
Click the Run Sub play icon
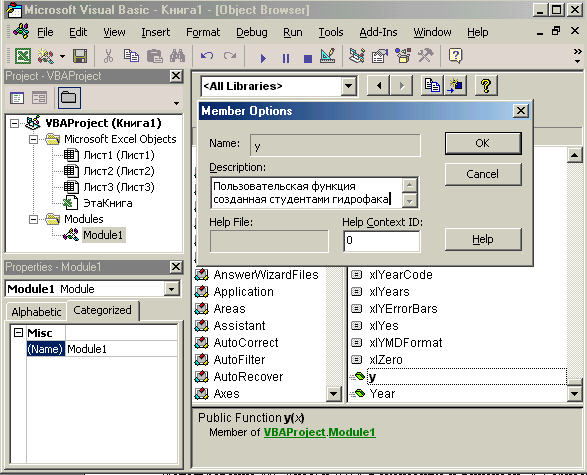tap(263, 58)
